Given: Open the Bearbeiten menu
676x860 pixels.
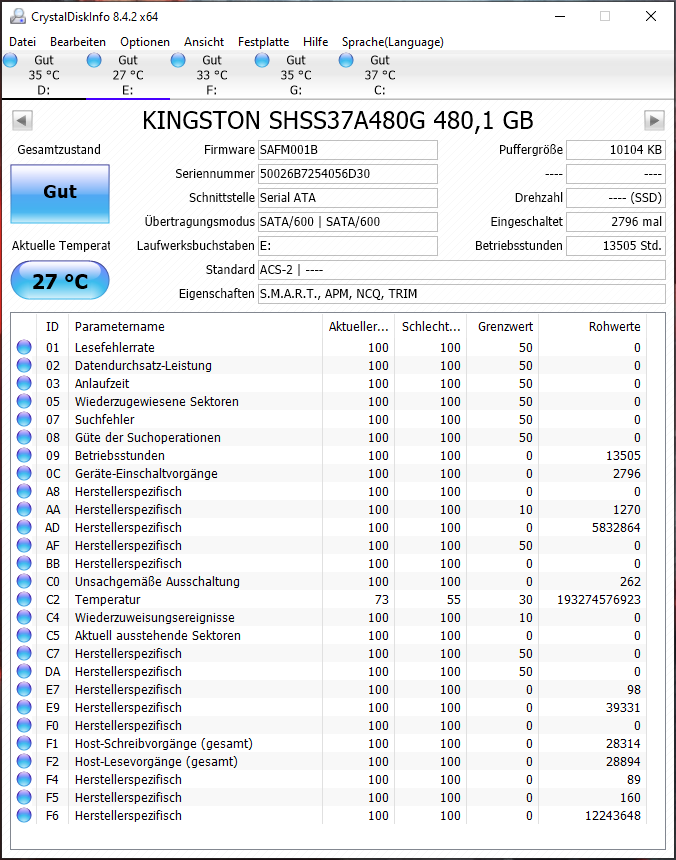Looking at the screenshot, I should point(78,42).
